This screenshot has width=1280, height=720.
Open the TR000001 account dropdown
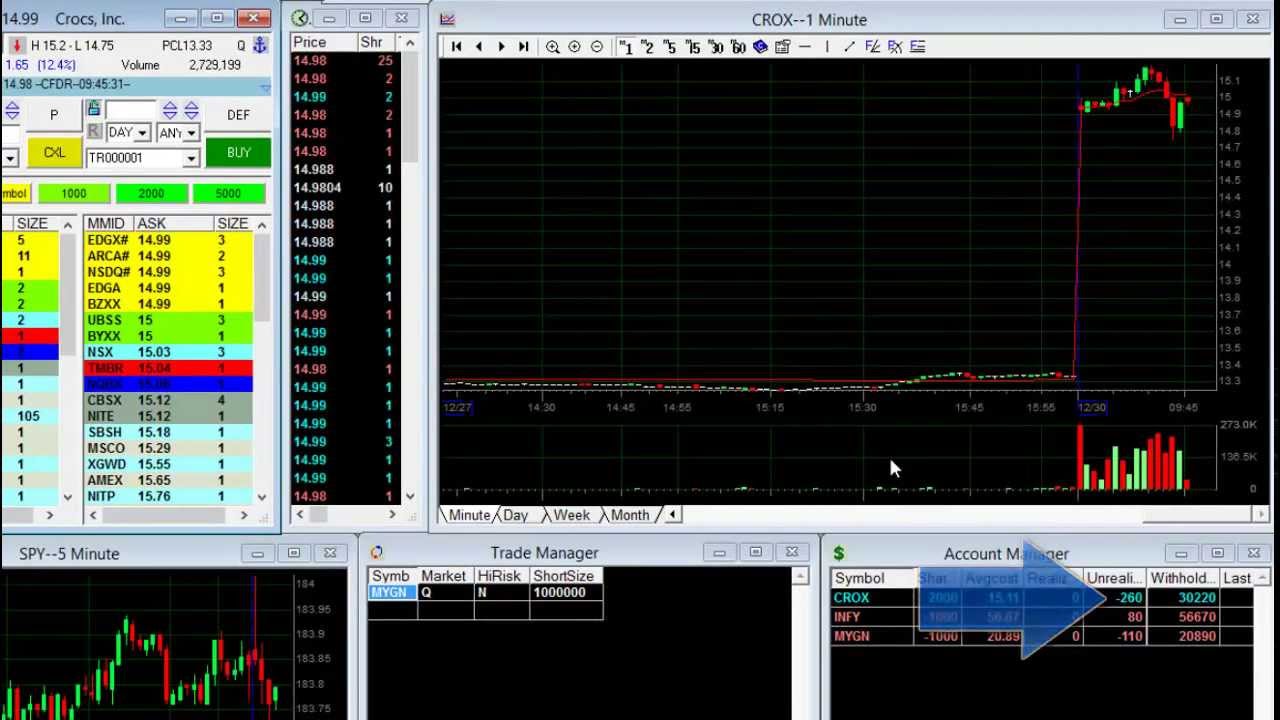[x=190, y=158]
